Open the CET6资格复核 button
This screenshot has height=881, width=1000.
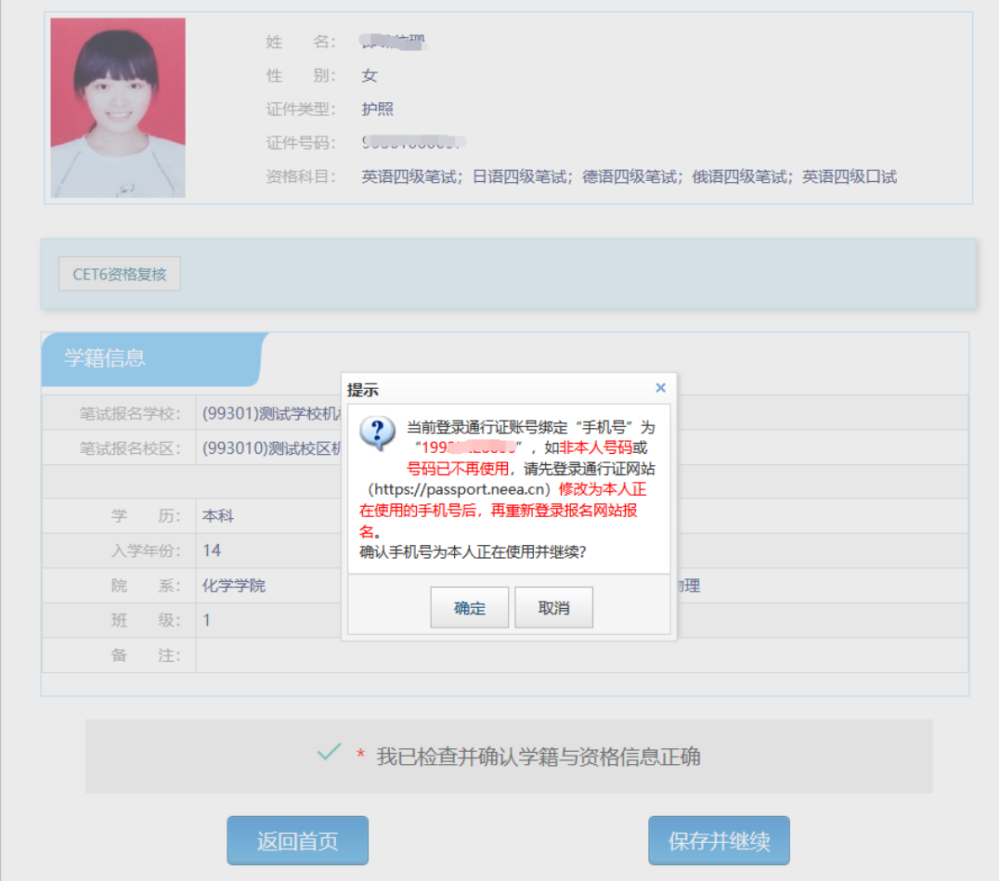[x=120, y=275]
